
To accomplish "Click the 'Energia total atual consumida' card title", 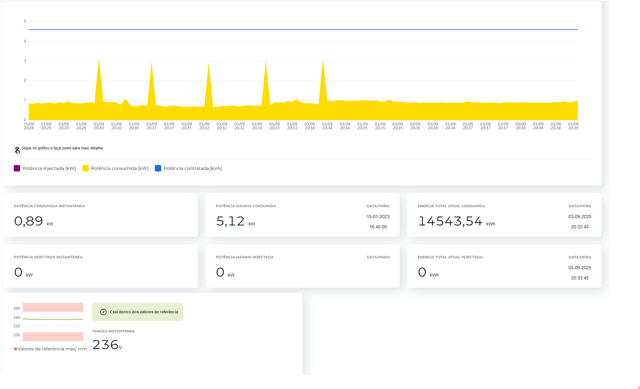I will [451, 206].
